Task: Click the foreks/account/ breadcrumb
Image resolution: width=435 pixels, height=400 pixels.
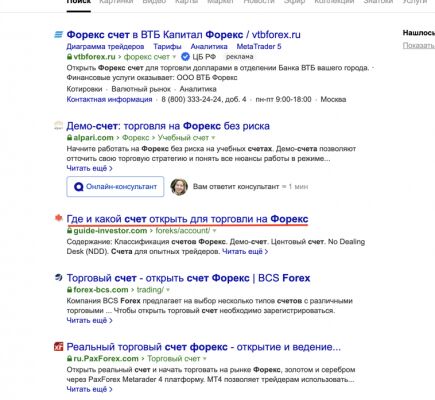Action: coord(183,231)
